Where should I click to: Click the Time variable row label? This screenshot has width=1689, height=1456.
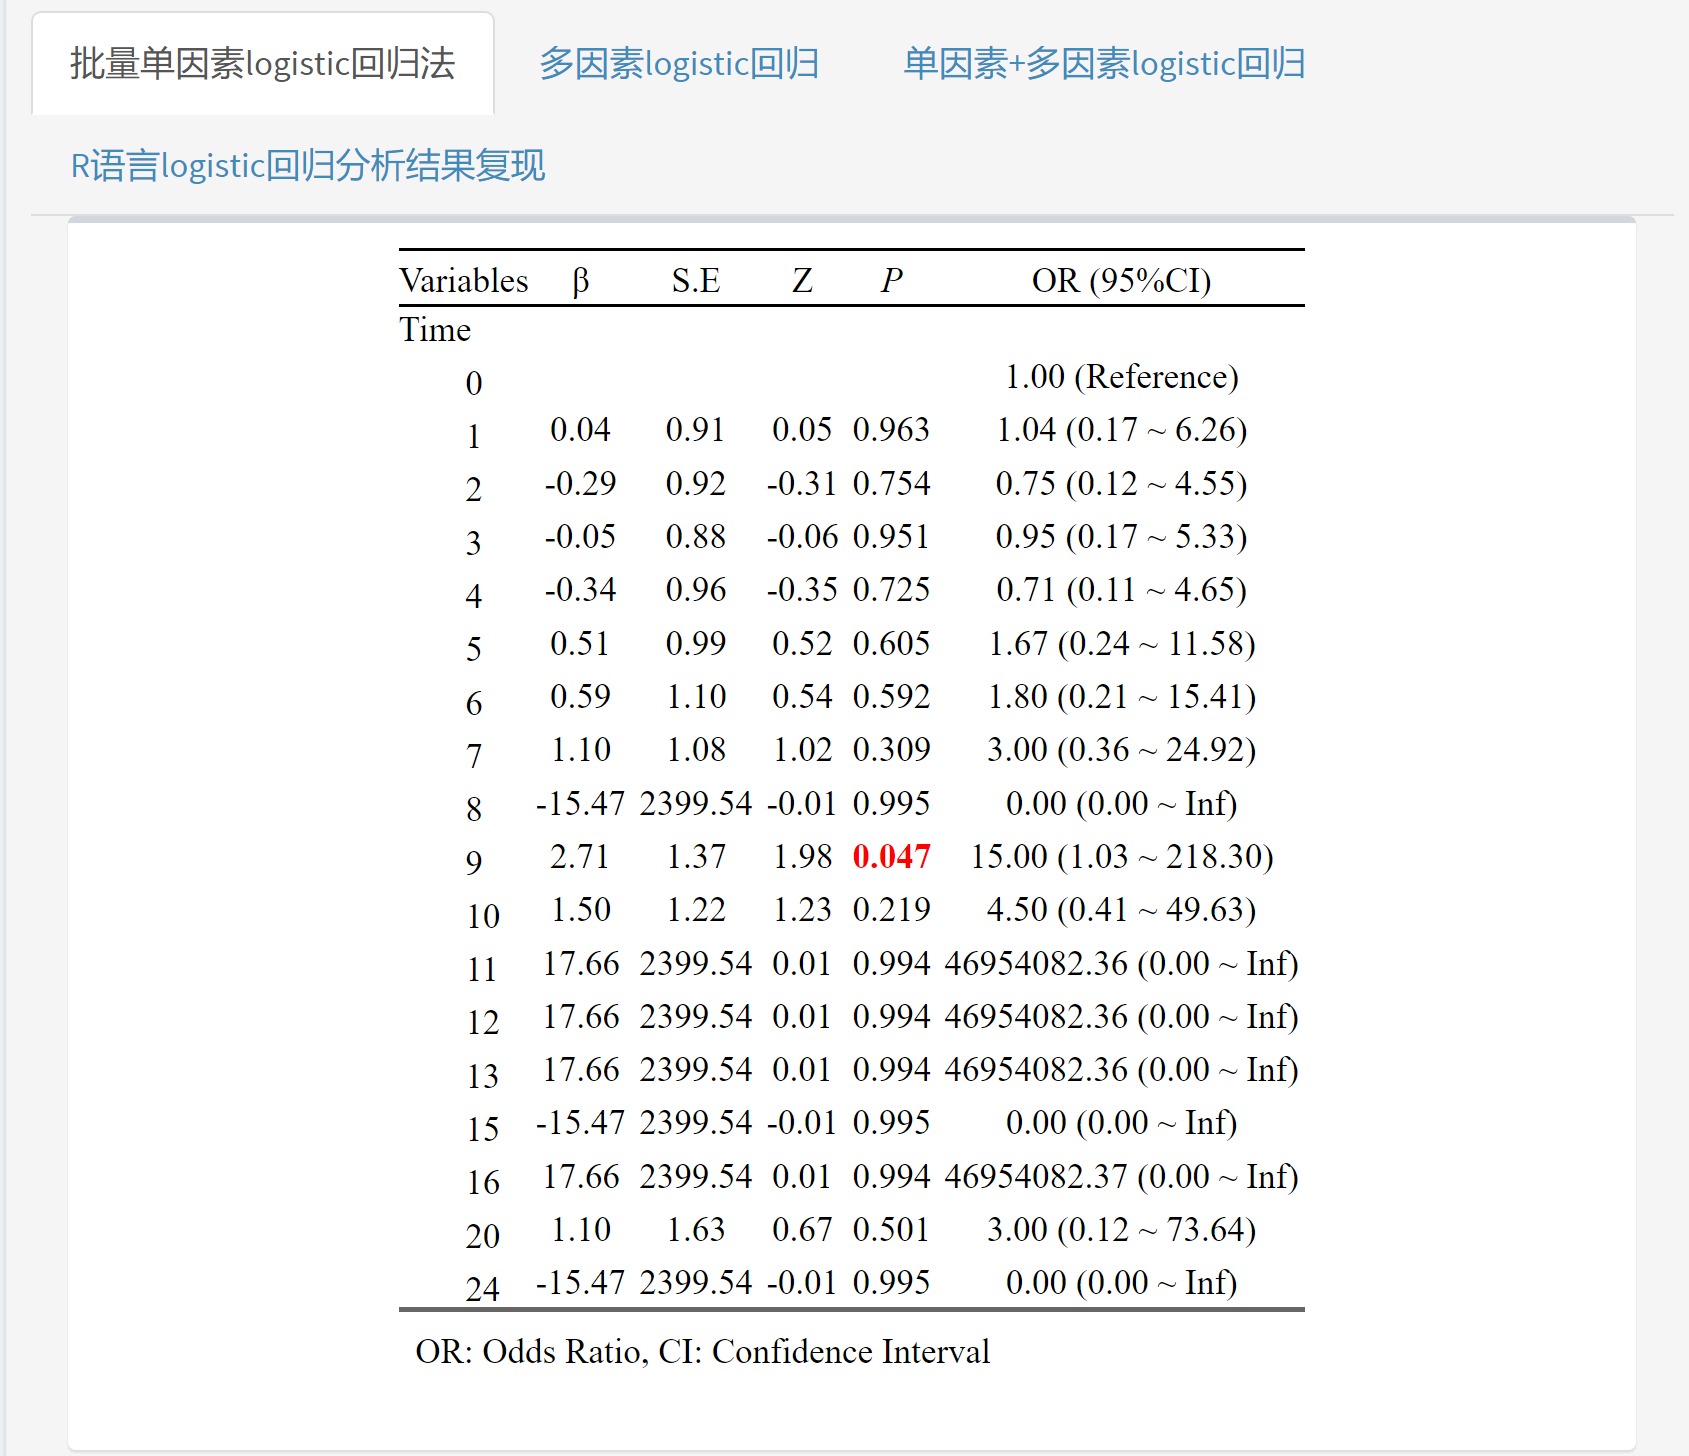coord(435,330)
